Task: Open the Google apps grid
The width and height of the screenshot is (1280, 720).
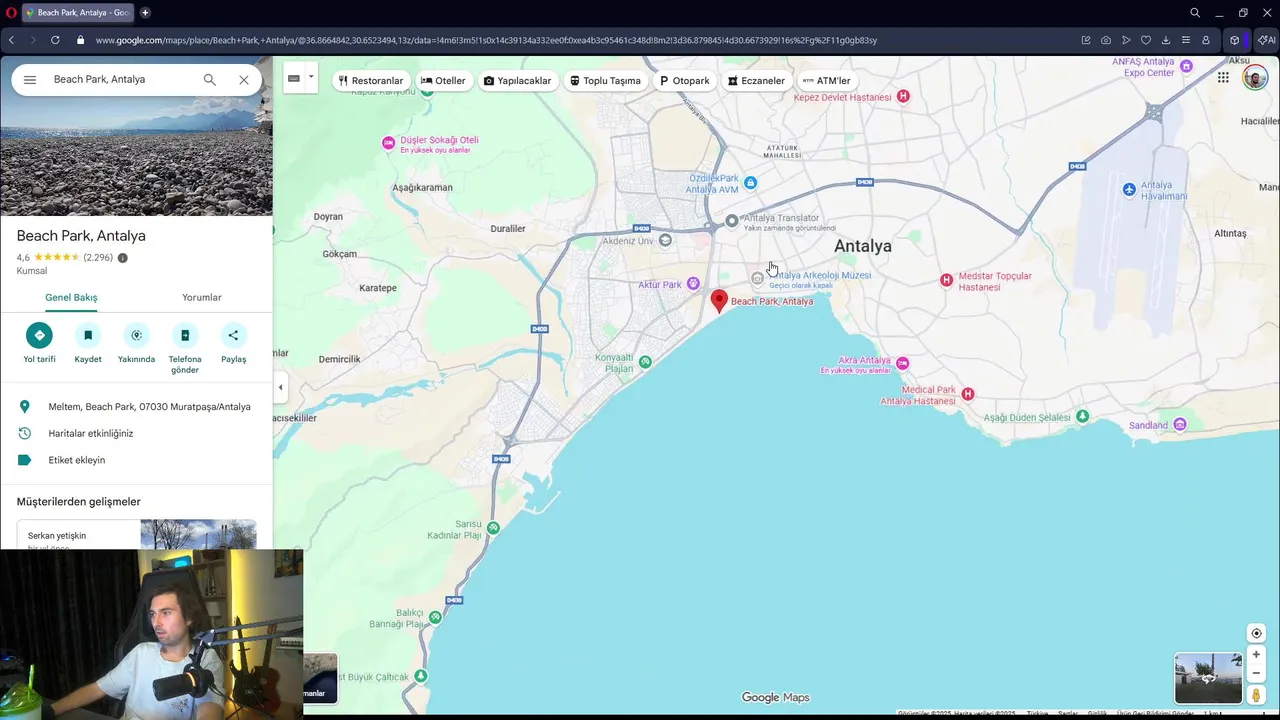Action: 1223,77
